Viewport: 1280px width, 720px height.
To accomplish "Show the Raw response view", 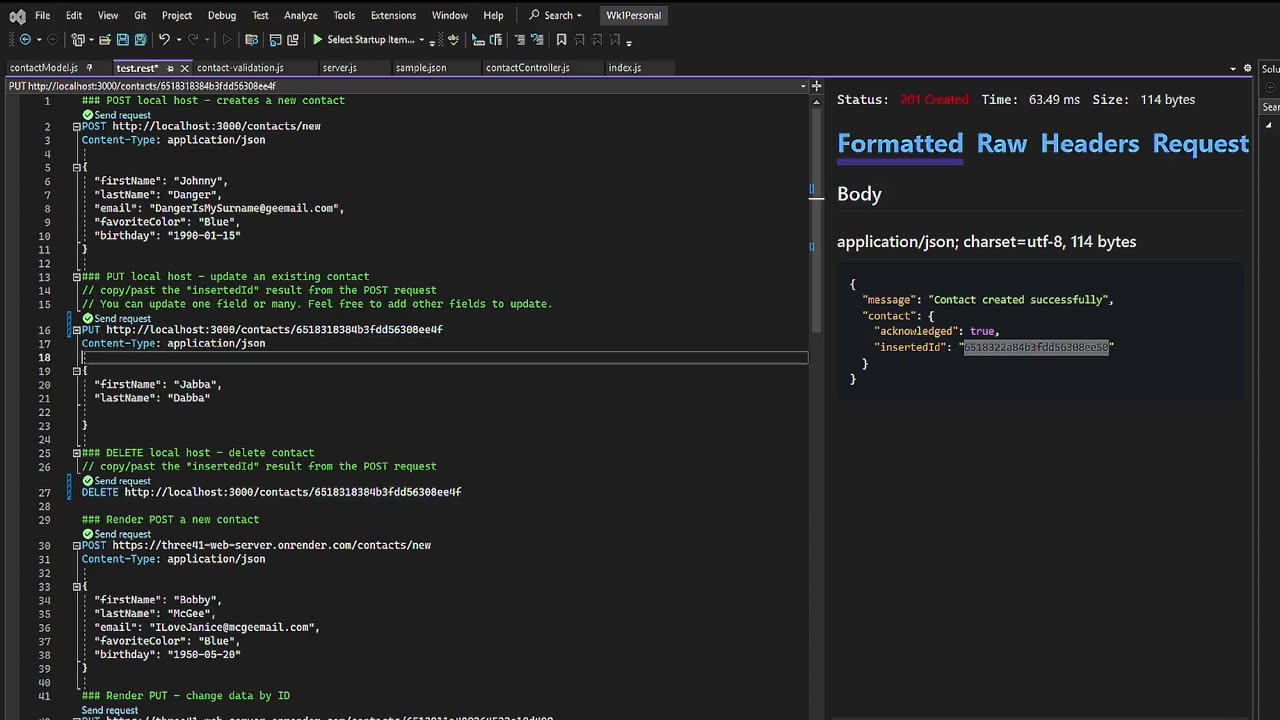I will point(1001,143).
